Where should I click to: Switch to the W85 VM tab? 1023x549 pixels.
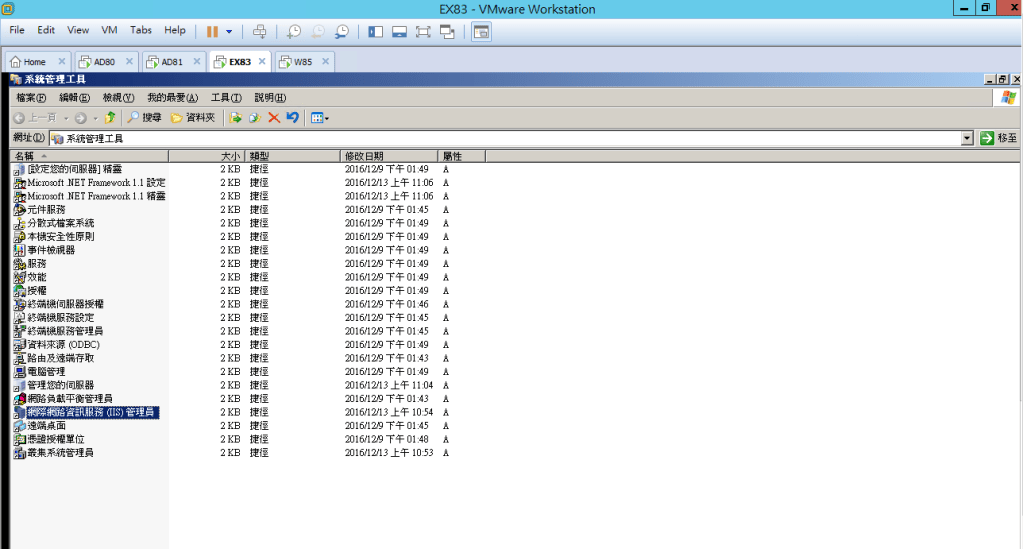pyautogui.click(x=302, y=61)
